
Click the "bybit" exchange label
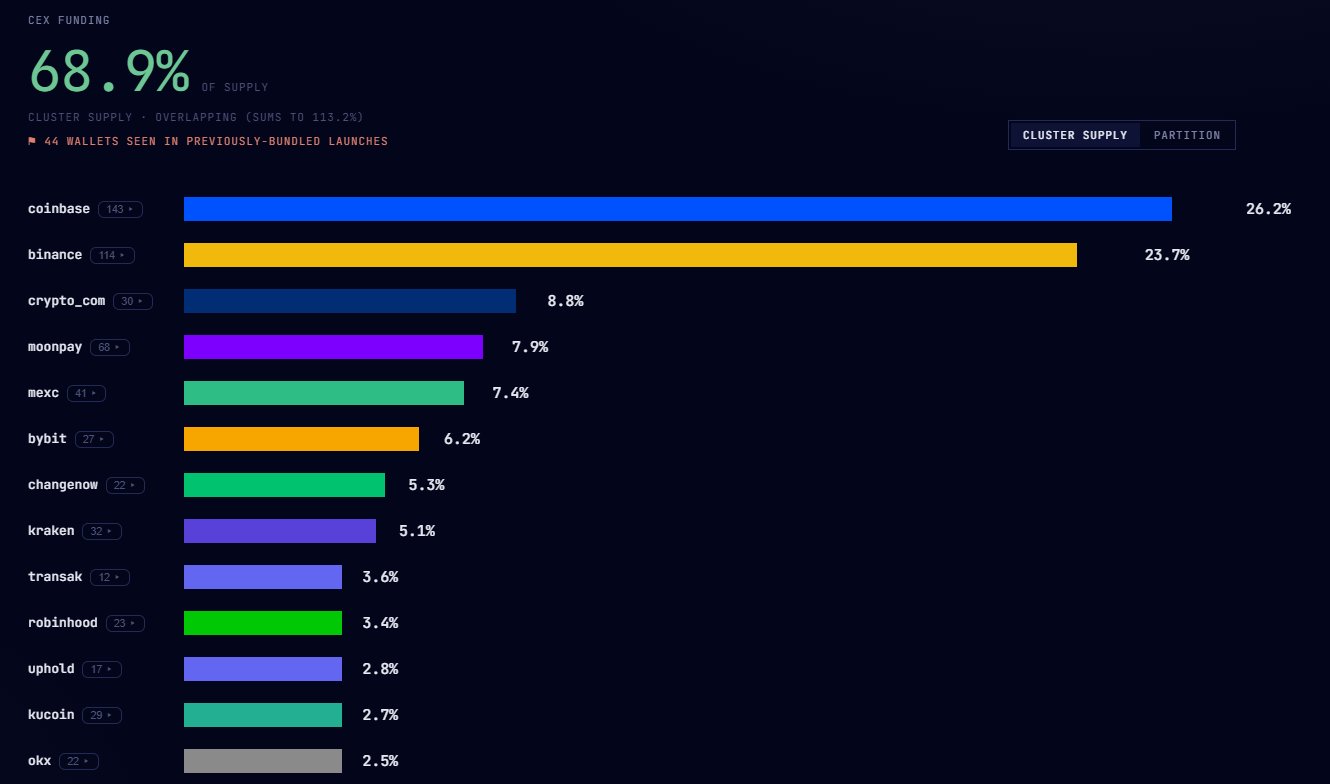(47, 440)
